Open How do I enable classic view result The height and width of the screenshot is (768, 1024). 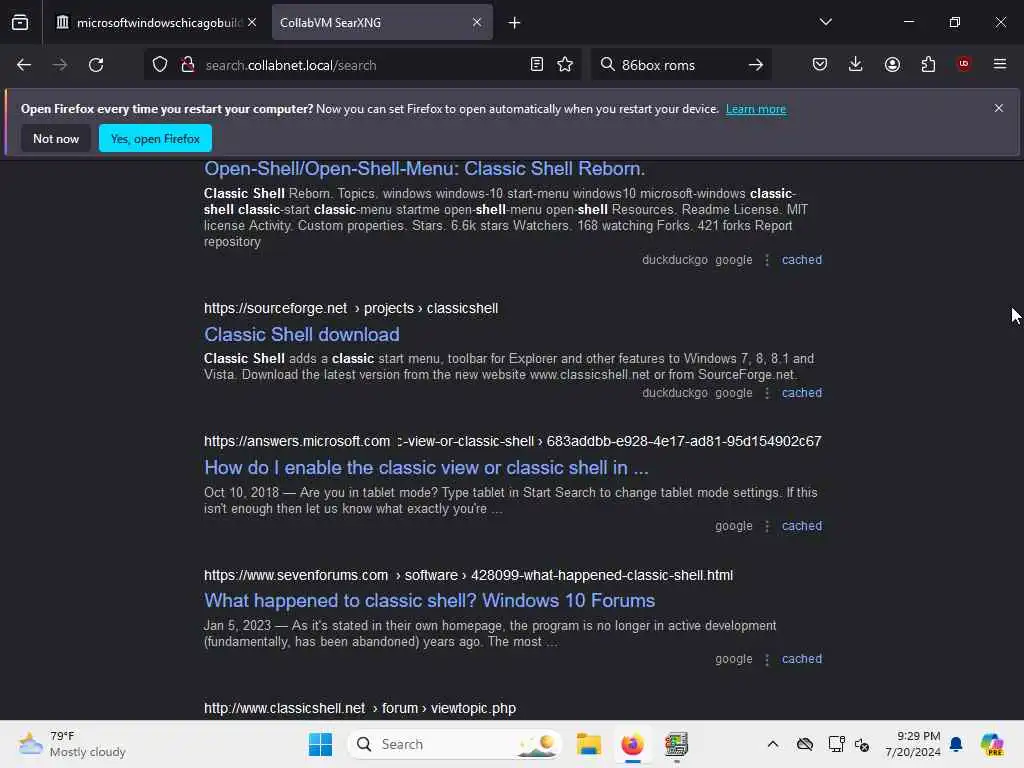tap(426, 468)
